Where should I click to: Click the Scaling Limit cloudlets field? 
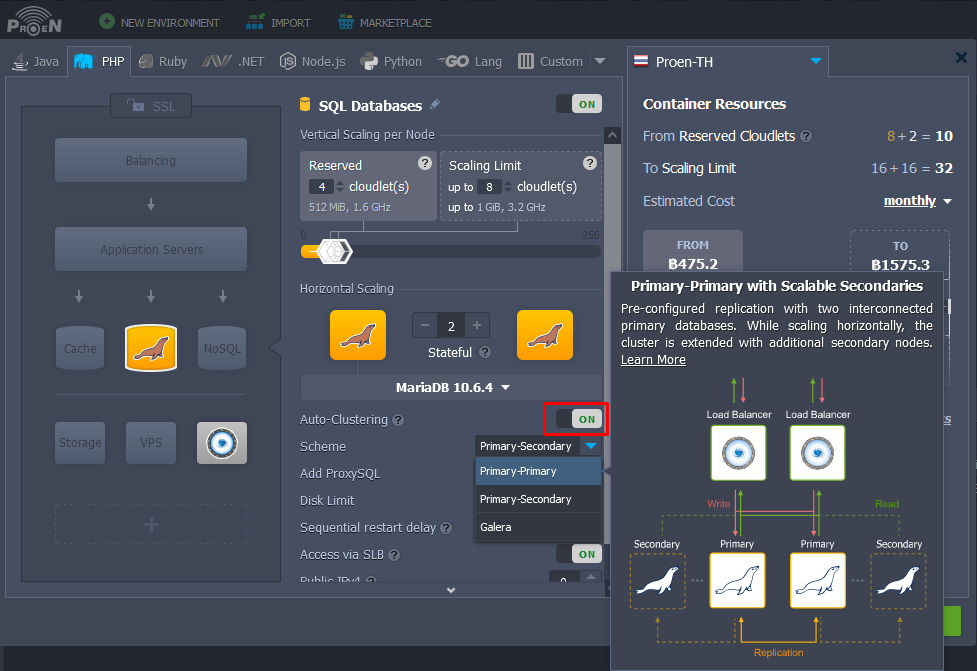click(x=490, y=186)
